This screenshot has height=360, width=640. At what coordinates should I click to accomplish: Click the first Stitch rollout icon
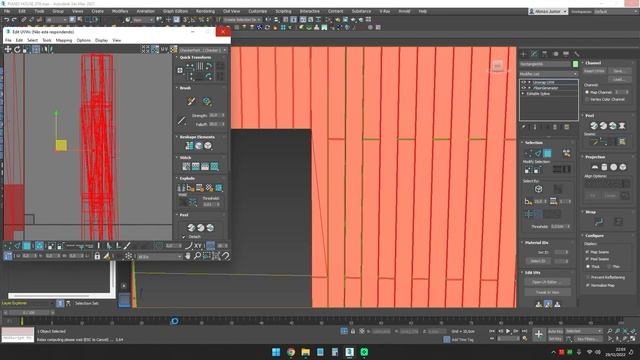point(186,167)
